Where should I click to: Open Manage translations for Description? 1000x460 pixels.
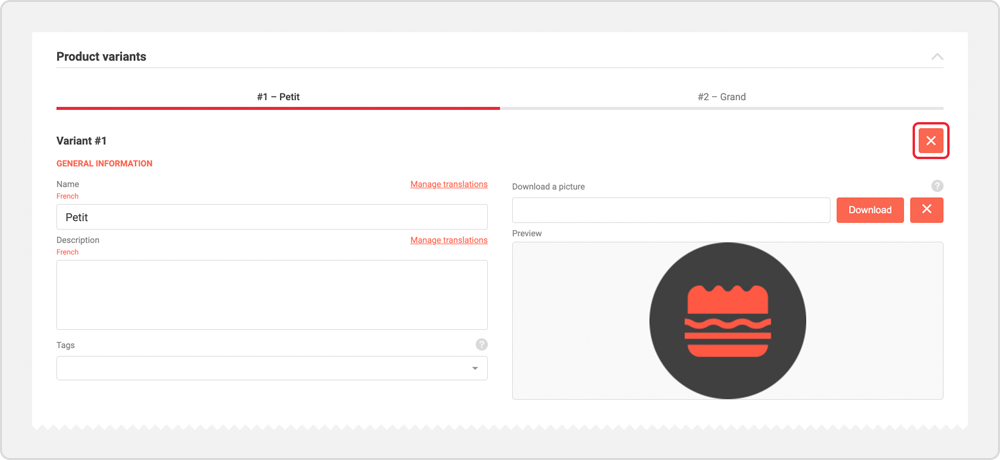coord(448,240)
